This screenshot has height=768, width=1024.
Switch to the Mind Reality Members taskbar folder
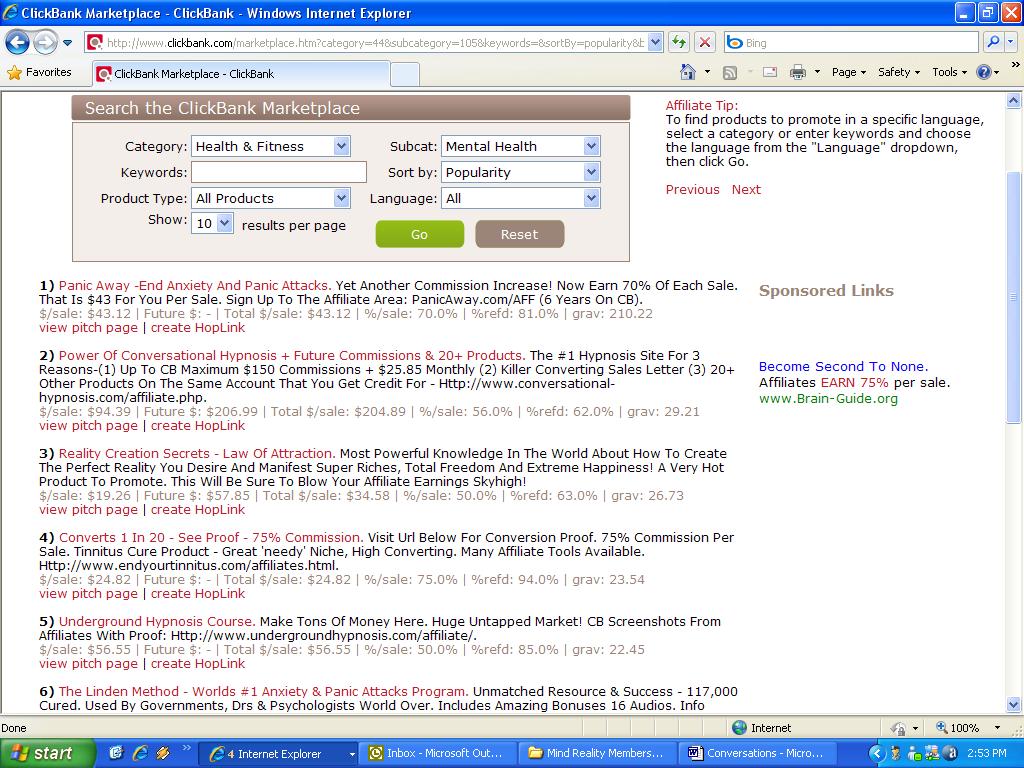coord(597,754)
